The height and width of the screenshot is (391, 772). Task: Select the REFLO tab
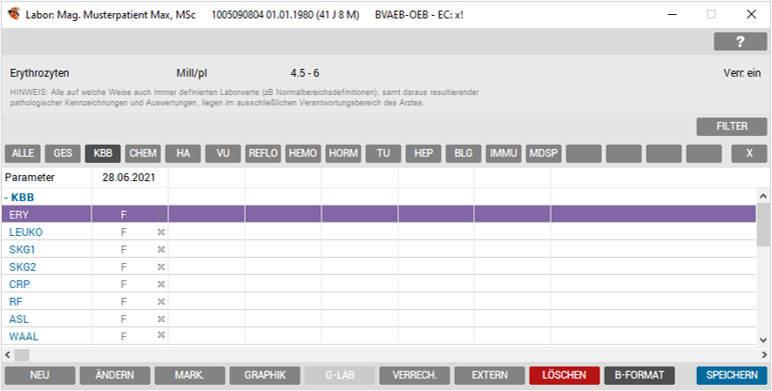[263, 154]
